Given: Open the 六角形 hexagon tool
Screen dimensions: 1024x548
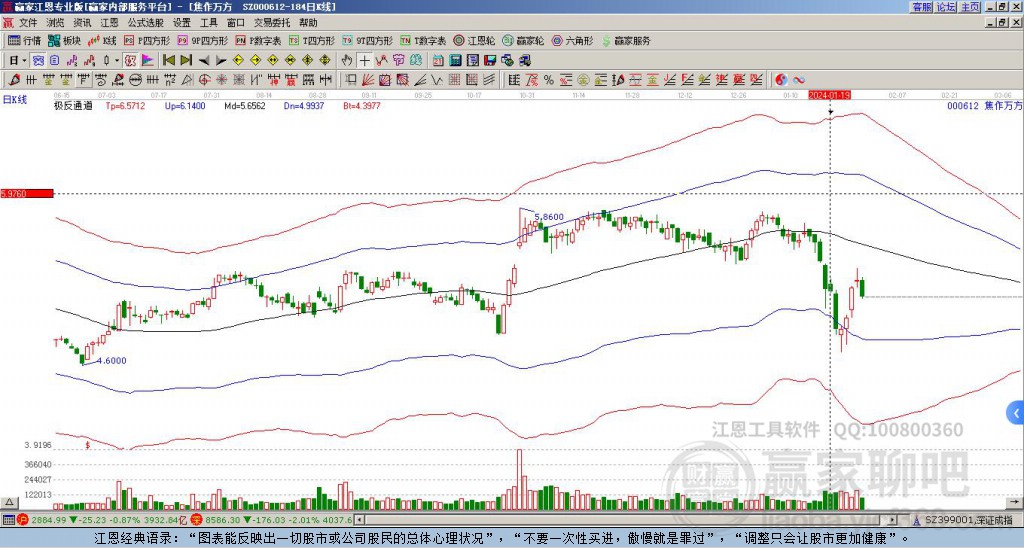Looking at the screenshot, I should pos(572,40).
